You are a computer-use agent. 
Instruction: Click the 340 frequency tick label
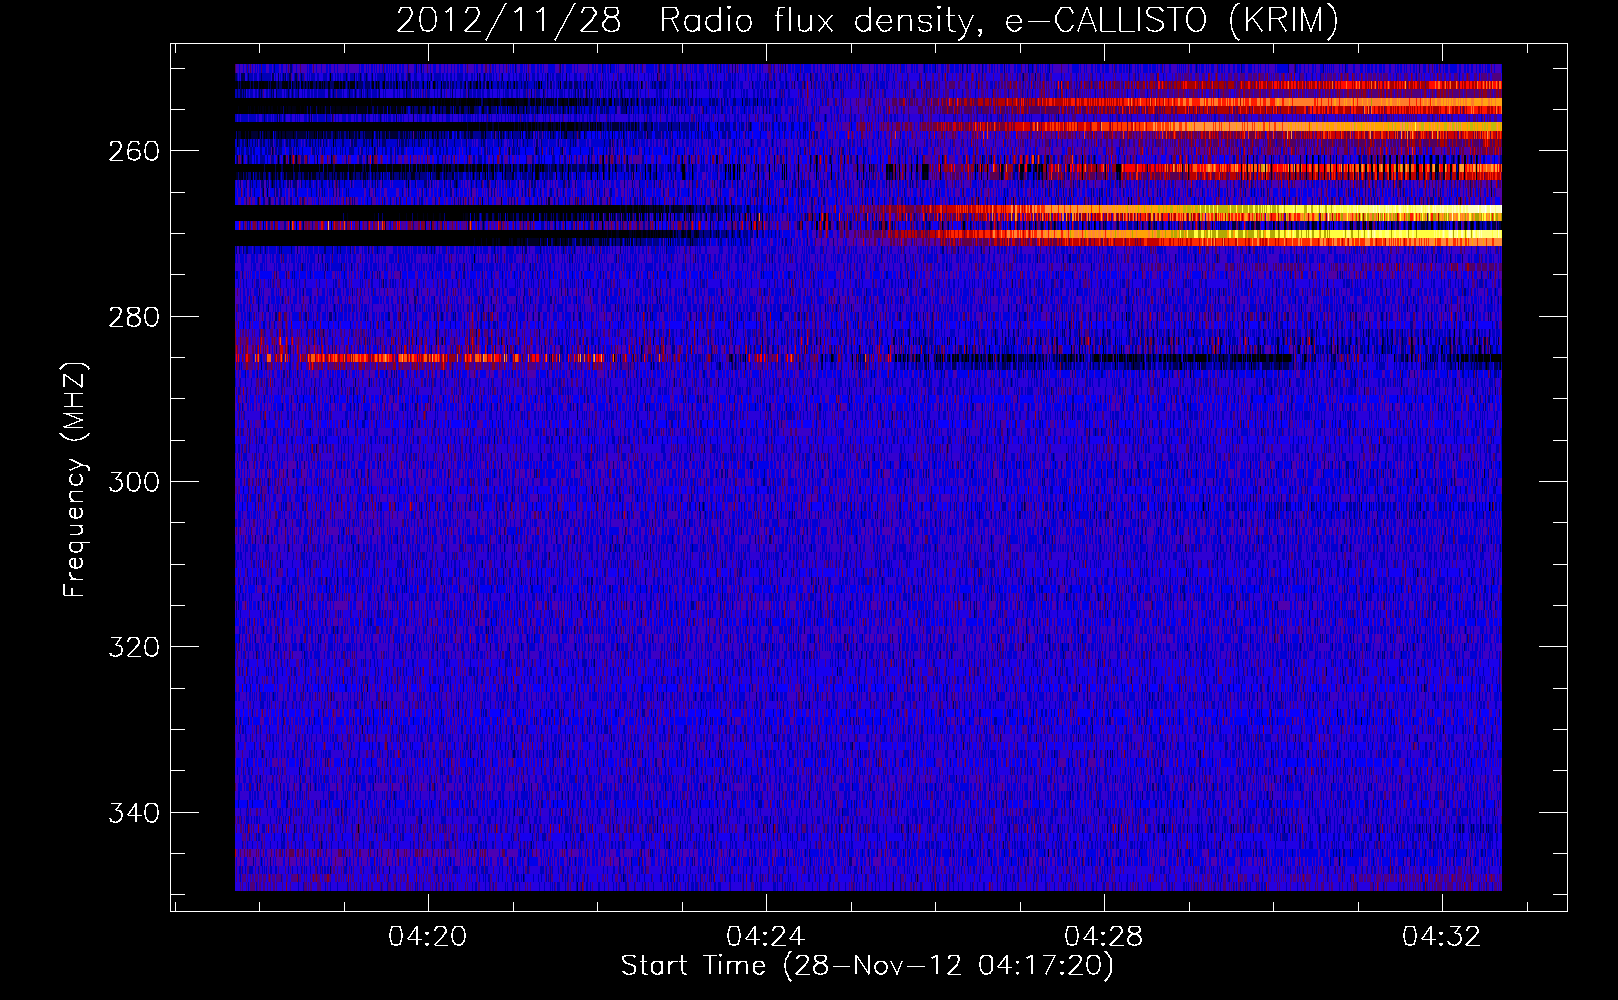click(134, 813)
